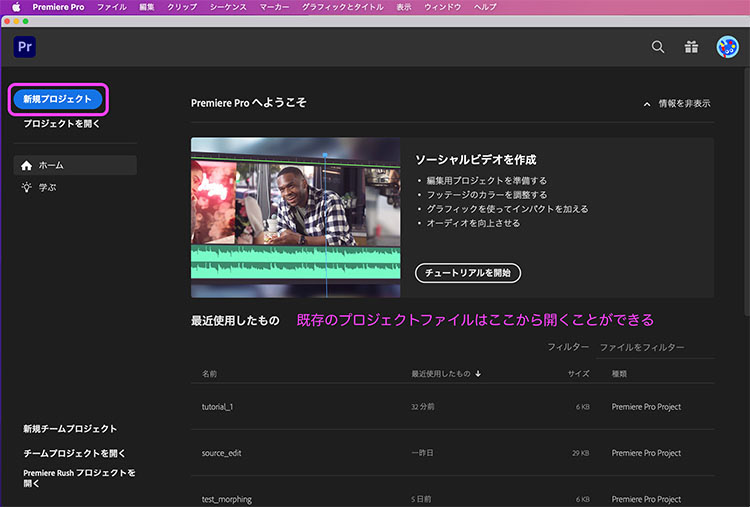
Task: Click the ソーシャルビデオを作成 heading
Action: point(475,160)
